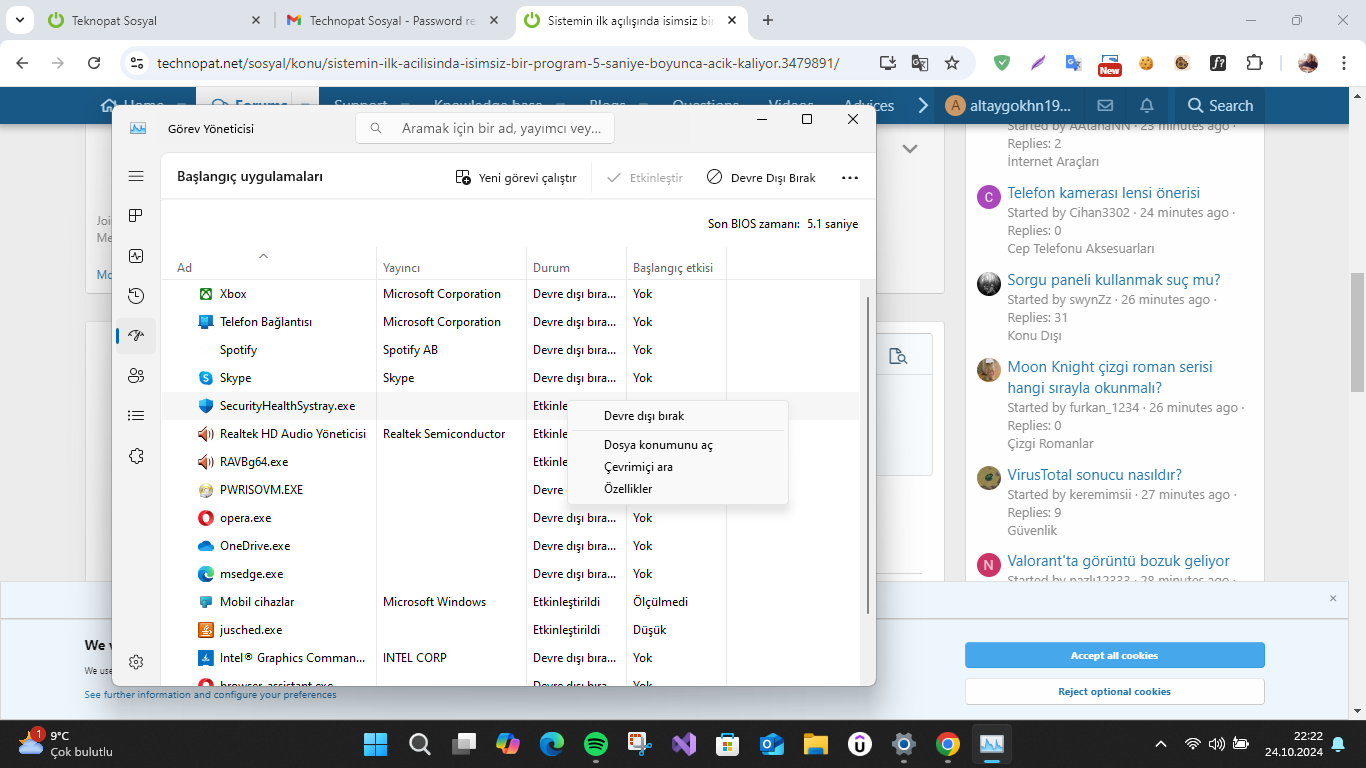The width and height of the screenshot is (1366, 768).
Task: Open Task Manager settings gear
Action: [136, 661]
